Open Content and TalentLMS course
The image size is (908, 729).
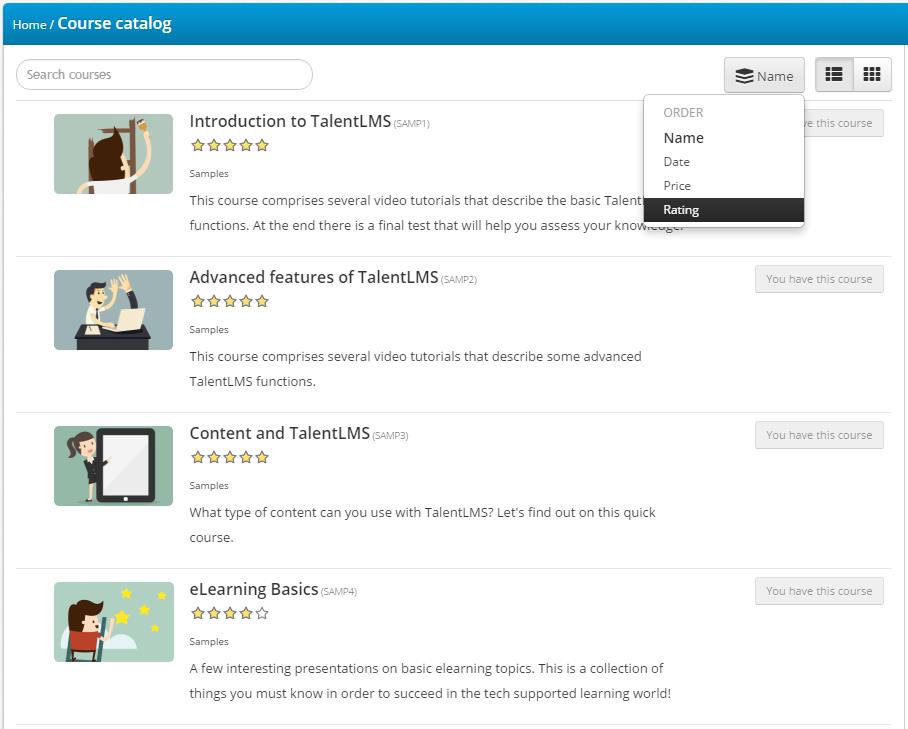coord(280,433)
